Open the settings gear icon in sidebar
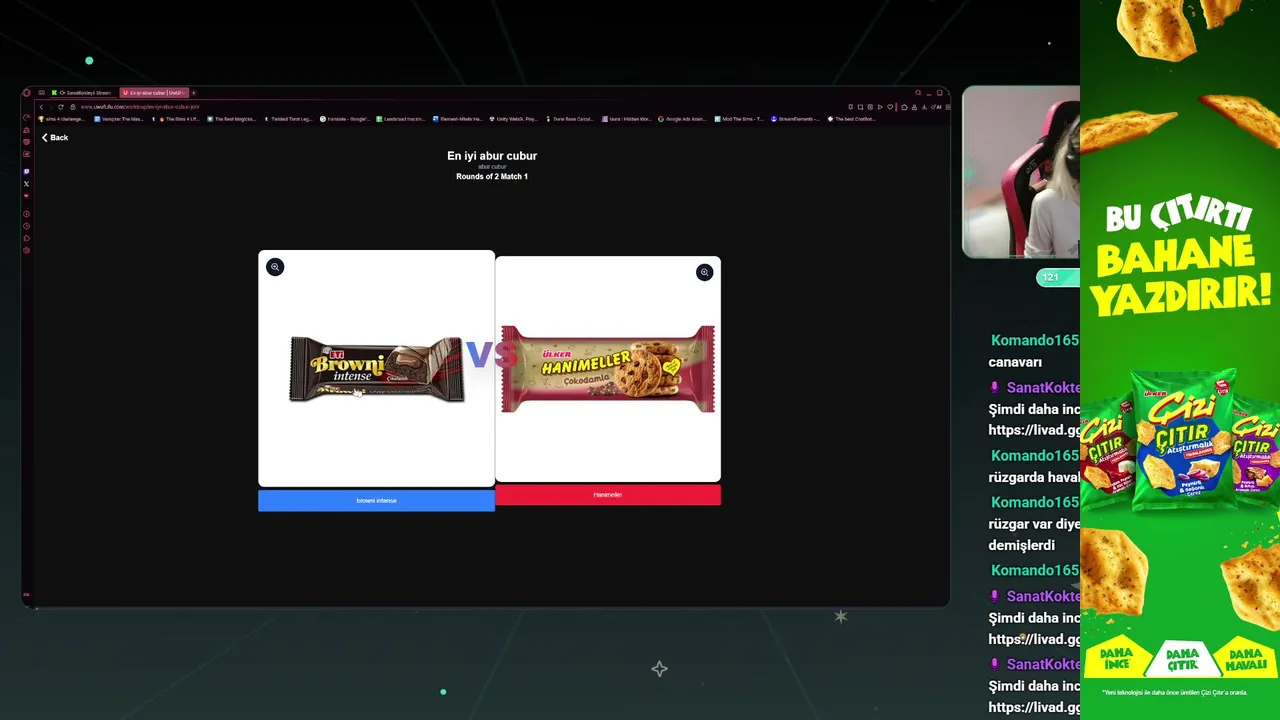The image size is (1280, 720). 26,250
